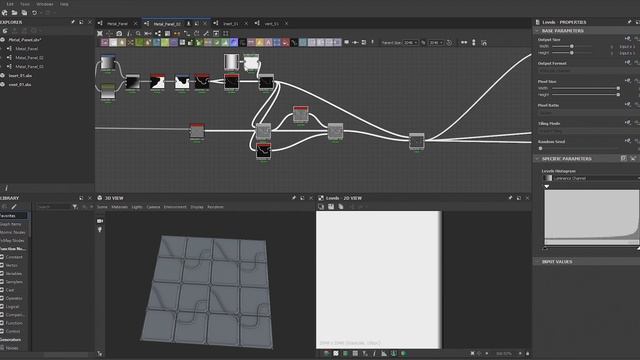Screen dimensions: 640x360
Task: Adjust the Output Size Width slider
Action: pos(571,47)
